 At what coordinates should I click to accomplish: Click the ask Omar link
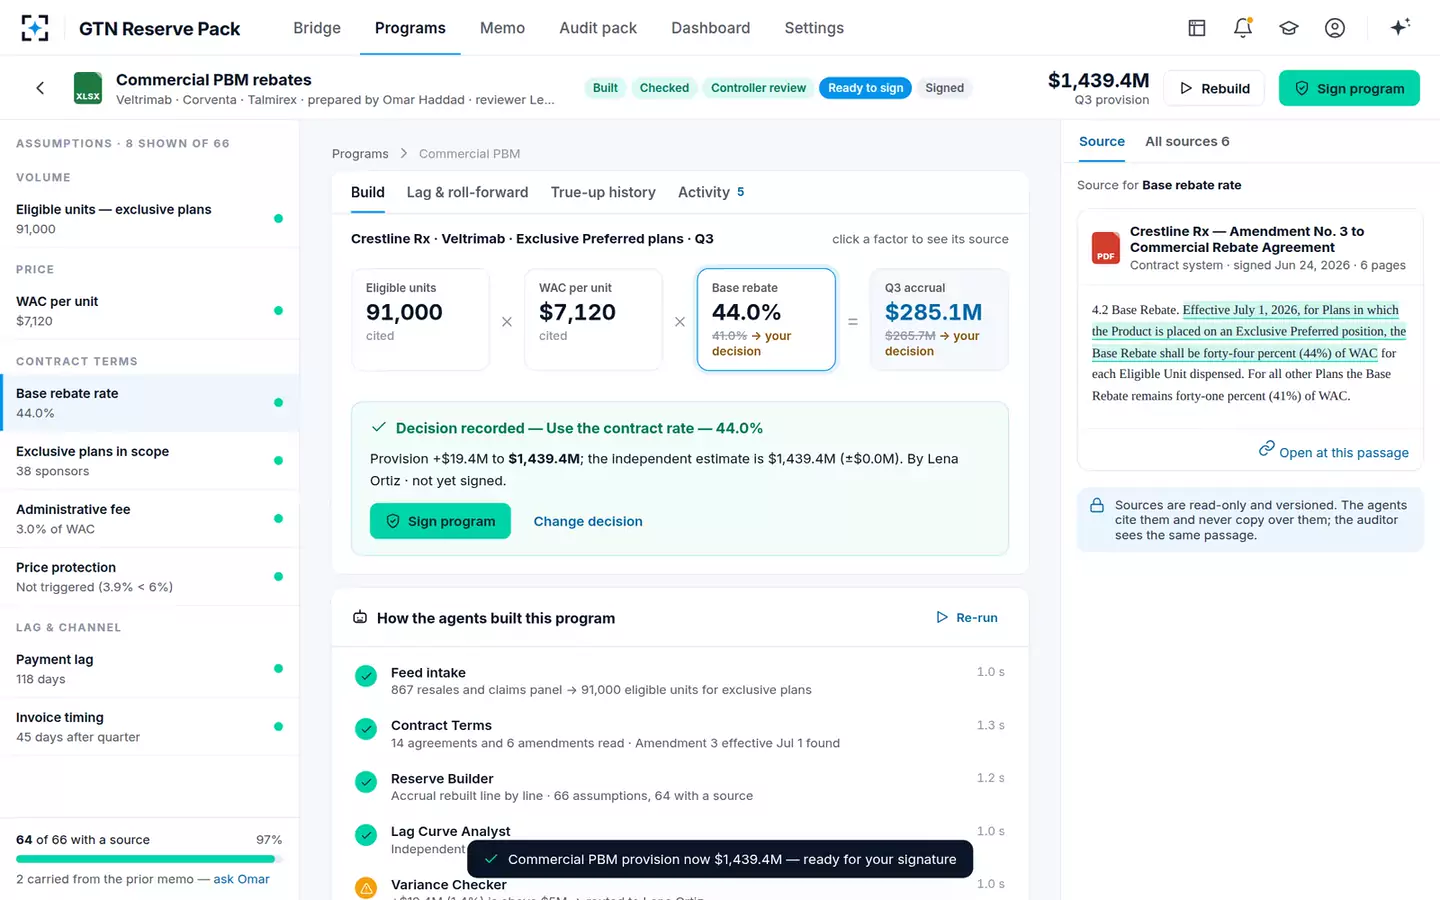pos(241,879)
